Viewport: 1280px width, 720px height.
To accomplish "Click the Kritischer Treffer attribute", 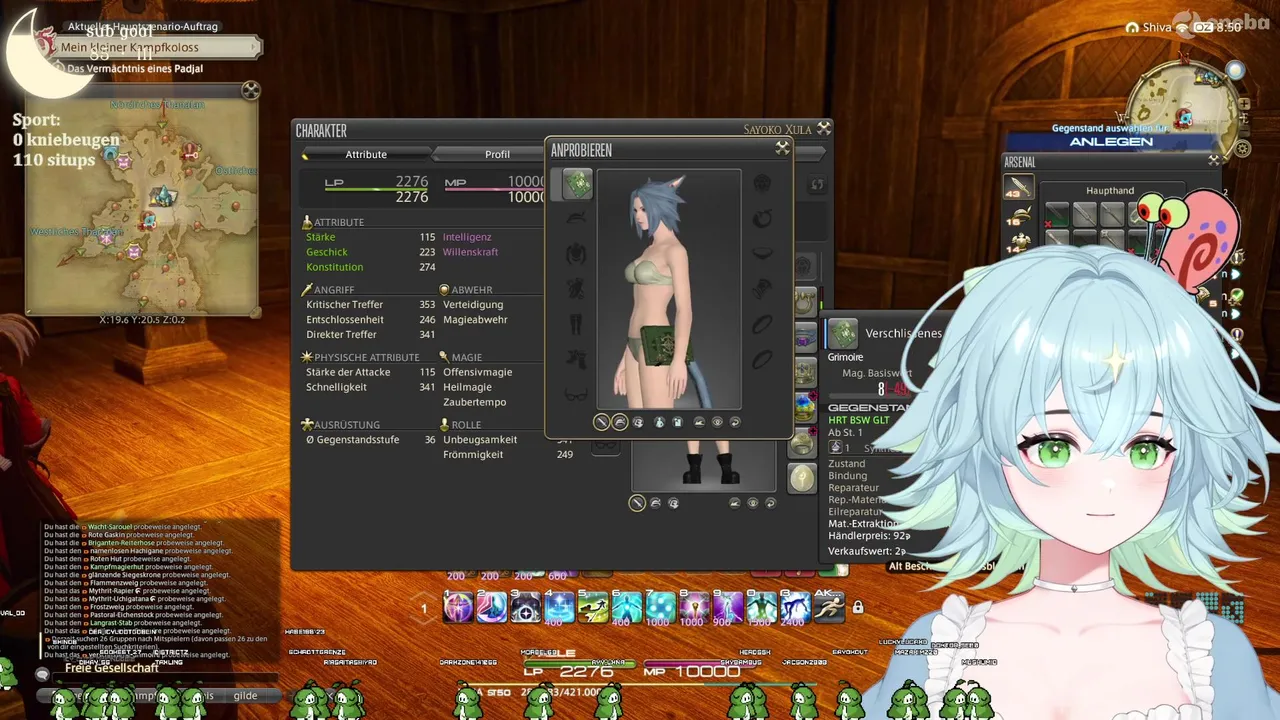I will pos(345,304).
